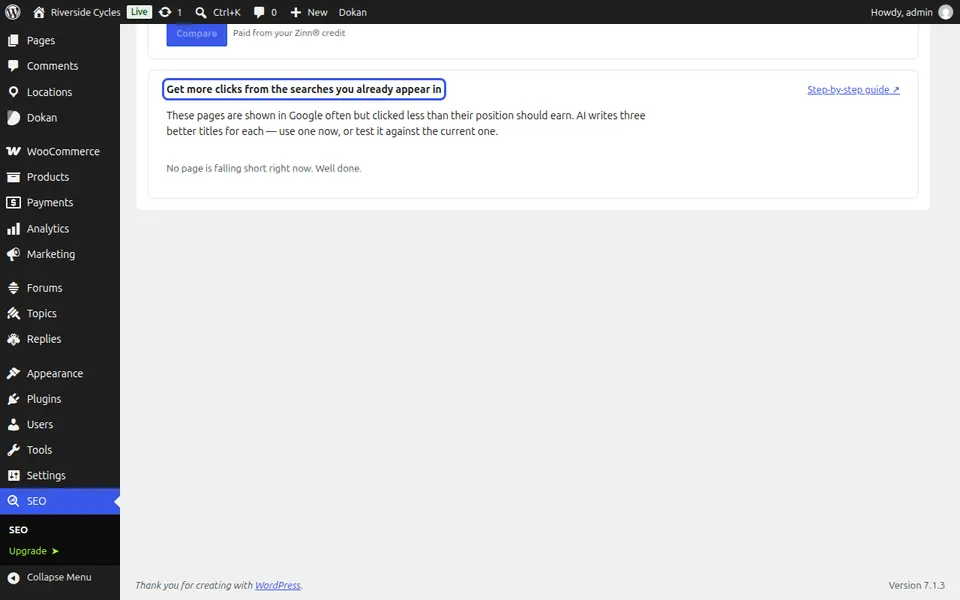This screenshot has width=960, height=600.
Task: Open the Riverside Cycles home icon
Action: click(x=39, y=12)
